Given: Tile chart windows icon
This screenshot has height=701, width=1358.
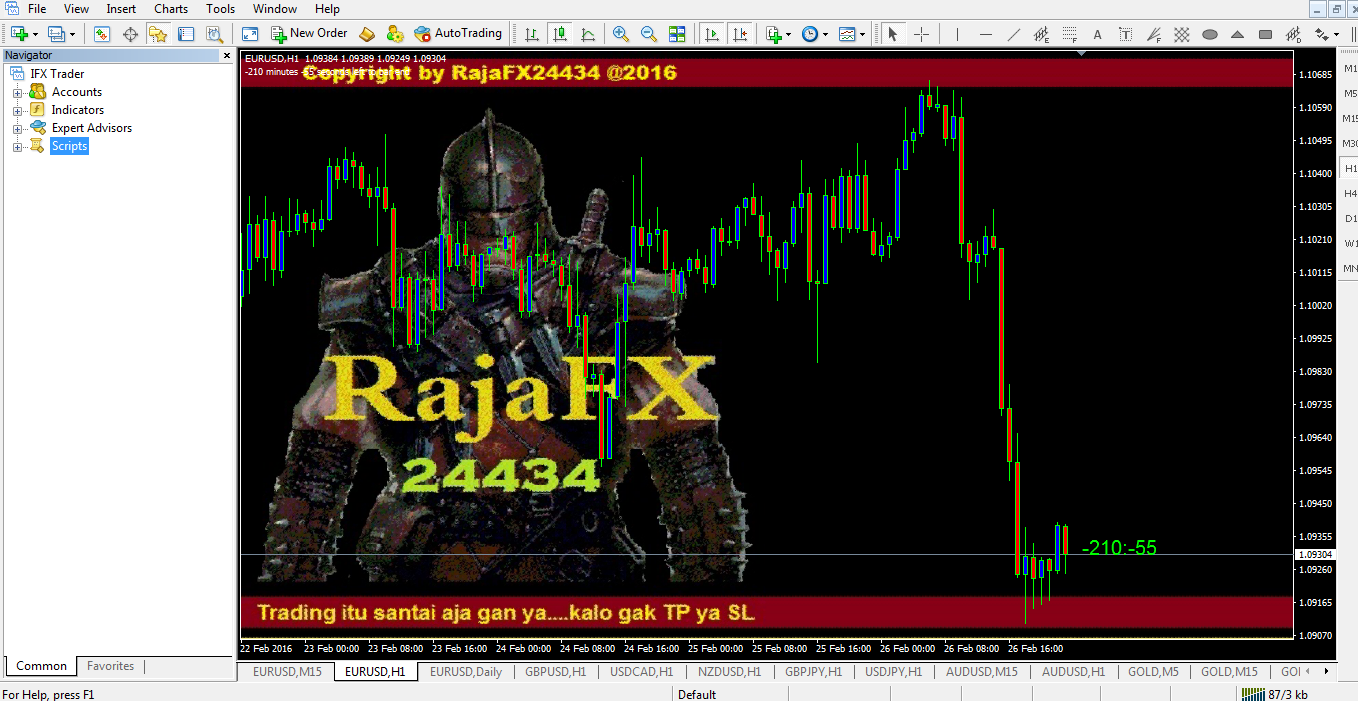Looking at the screenshot, I should pos(677,34).
